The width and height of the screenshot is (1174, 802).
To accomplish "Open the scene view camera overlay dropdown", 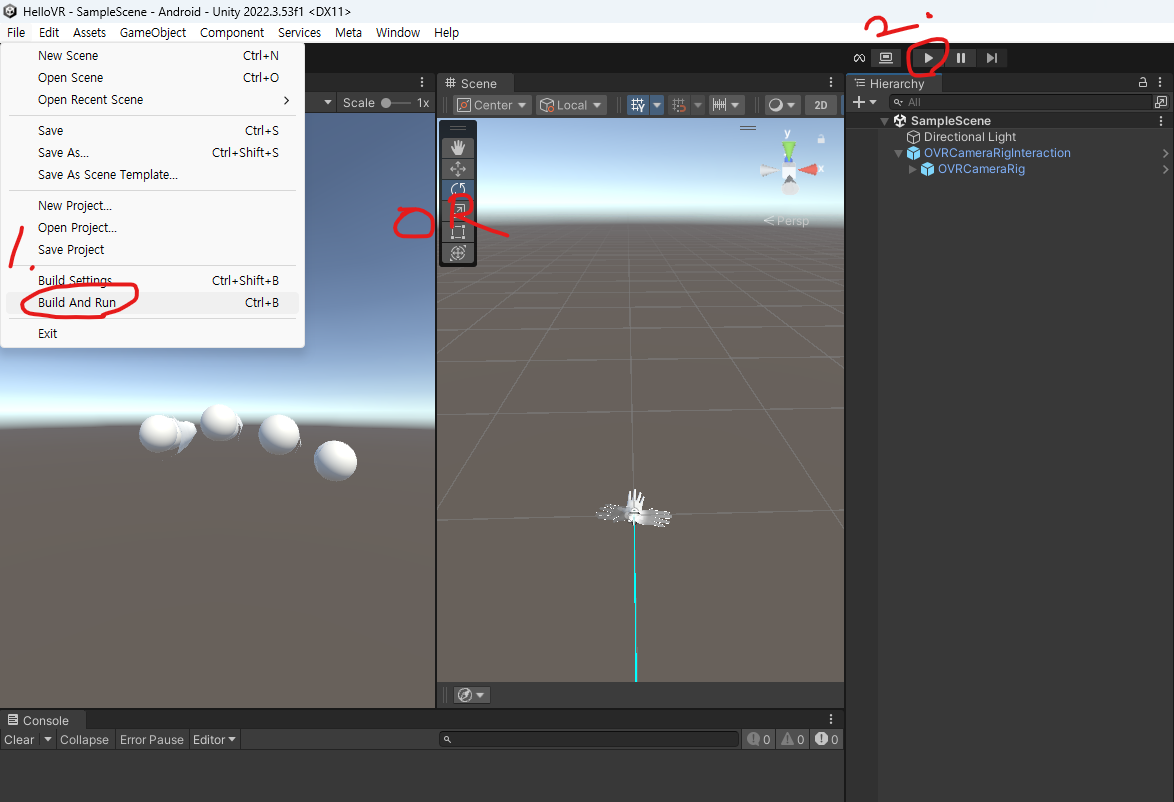I will click(x=471, y=695).
